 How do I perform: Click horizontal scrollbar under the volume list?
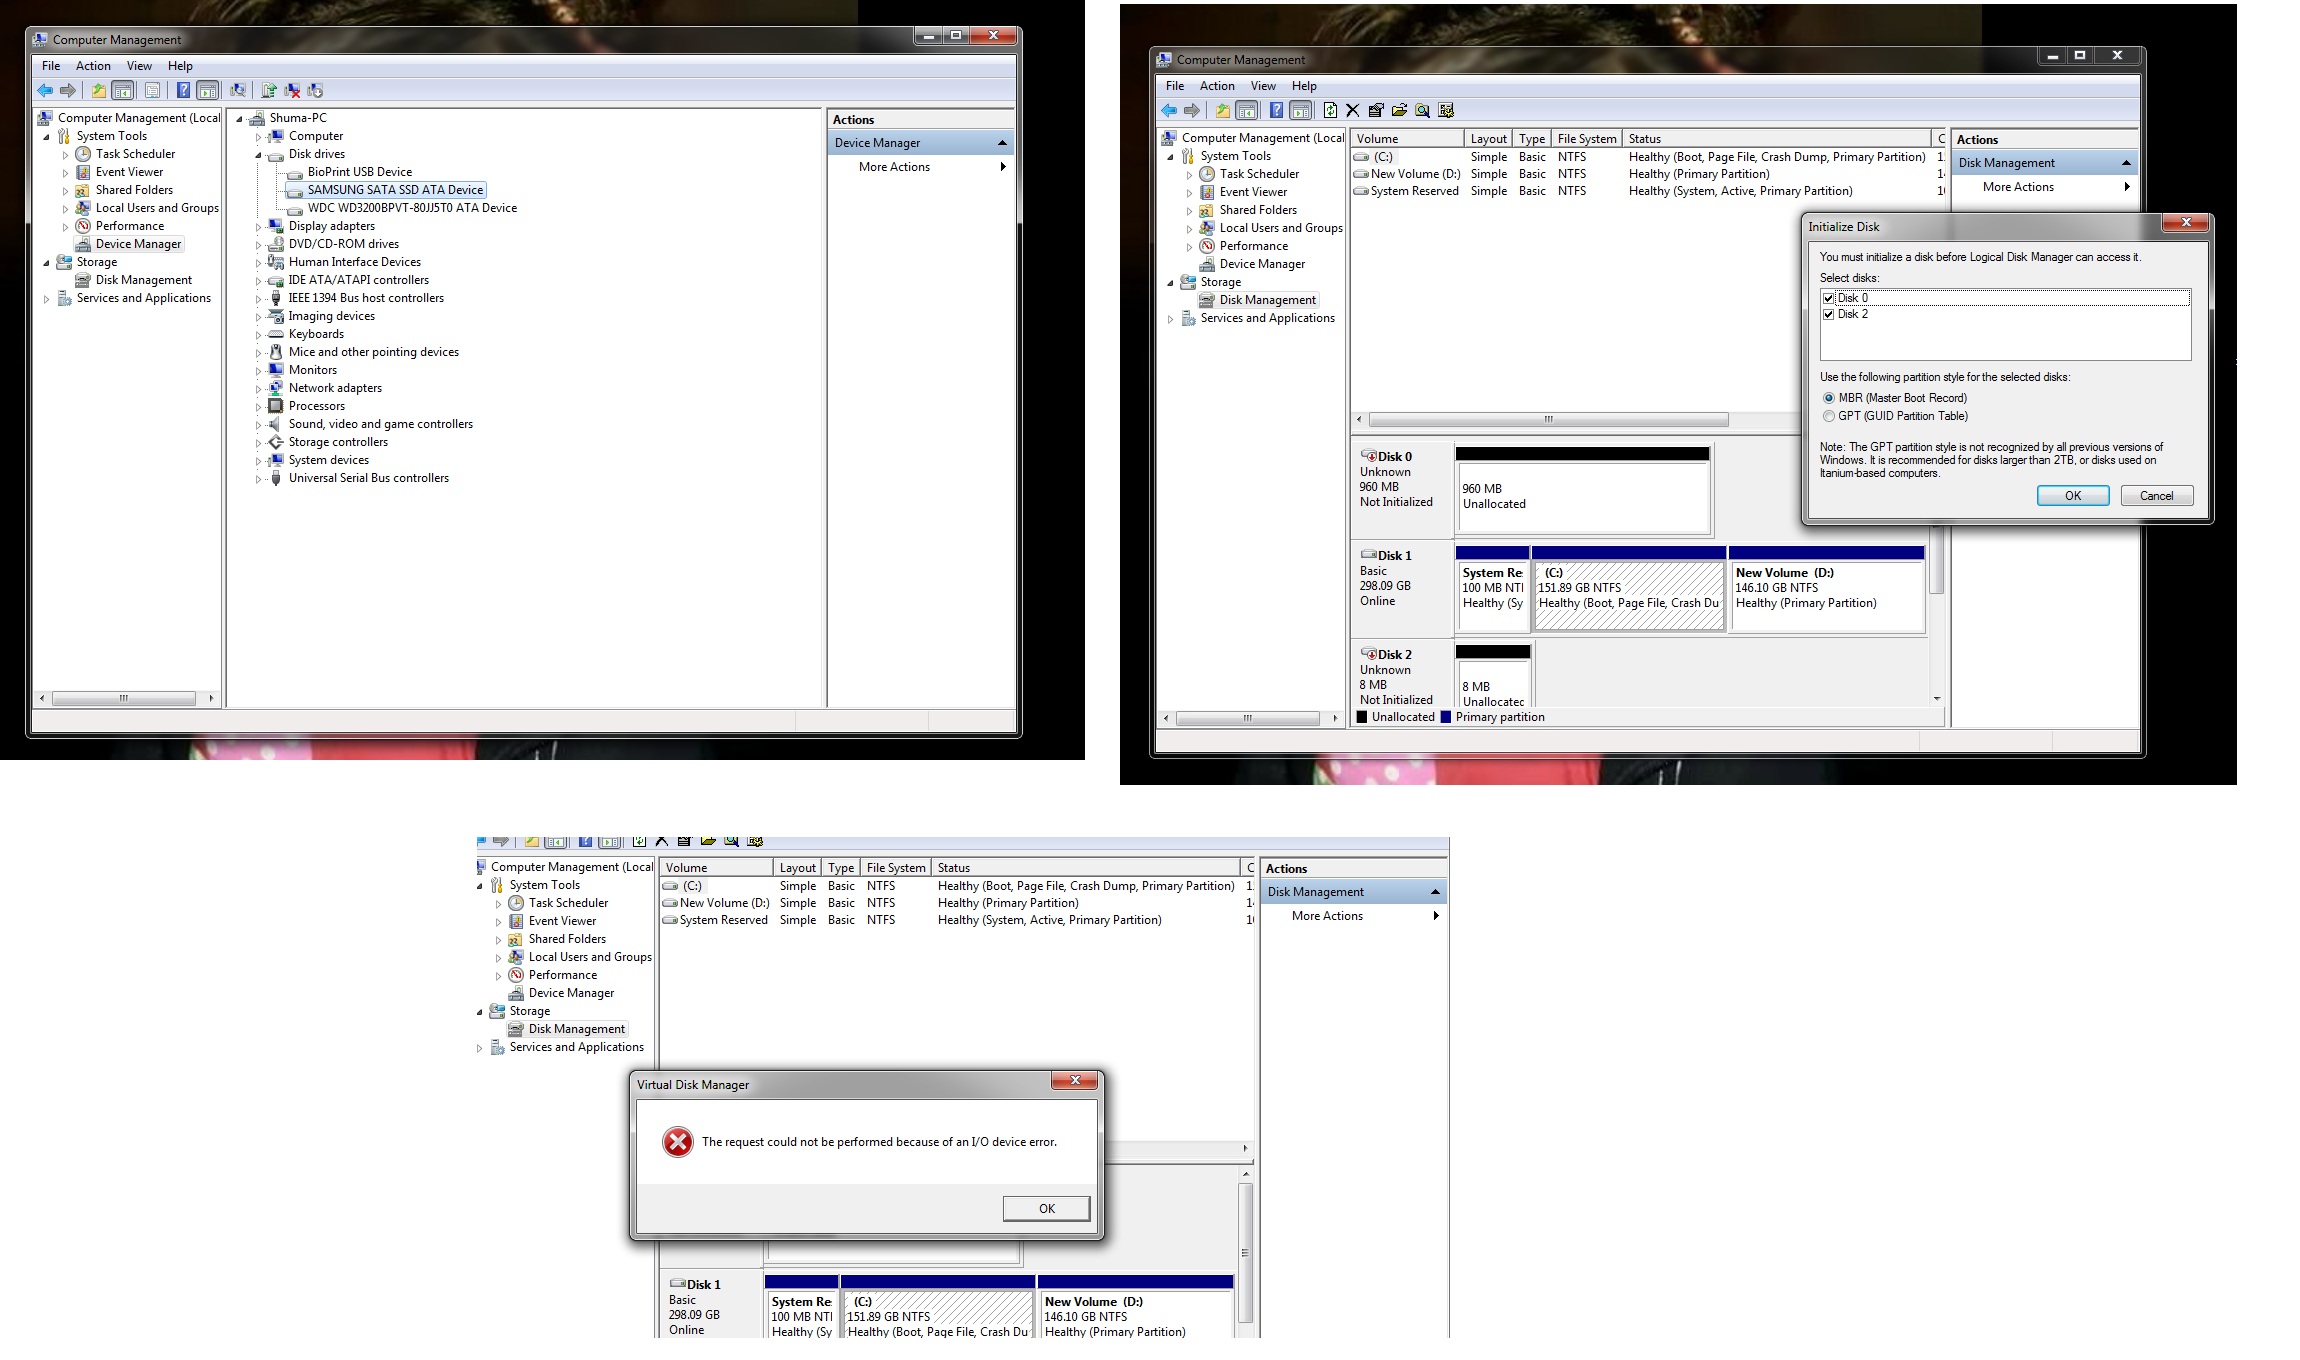click(1547, 419)
